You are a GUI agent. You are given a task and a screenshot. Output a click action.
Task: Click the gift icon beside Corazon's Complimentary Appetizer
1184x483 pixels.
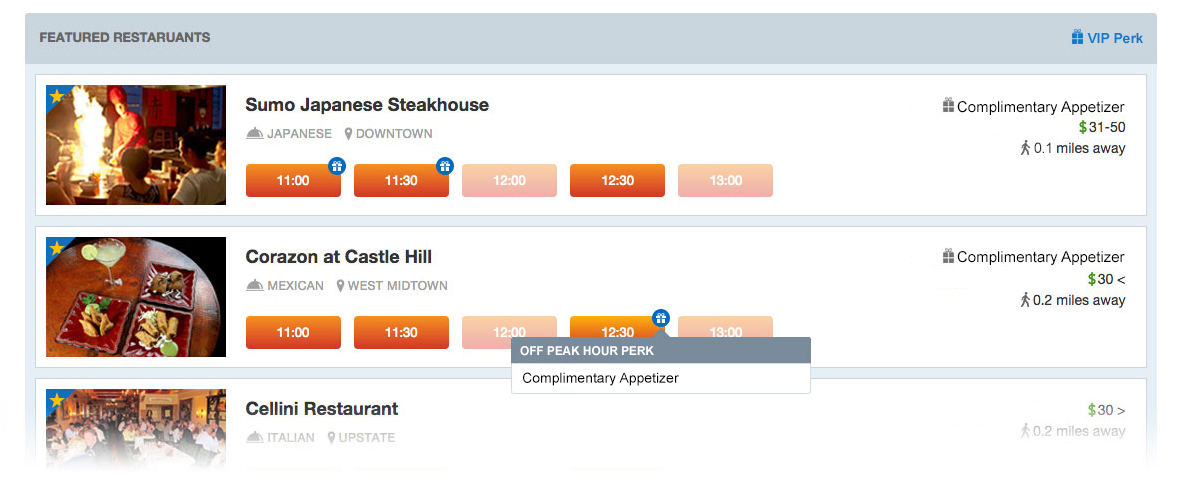coord(948,256)
